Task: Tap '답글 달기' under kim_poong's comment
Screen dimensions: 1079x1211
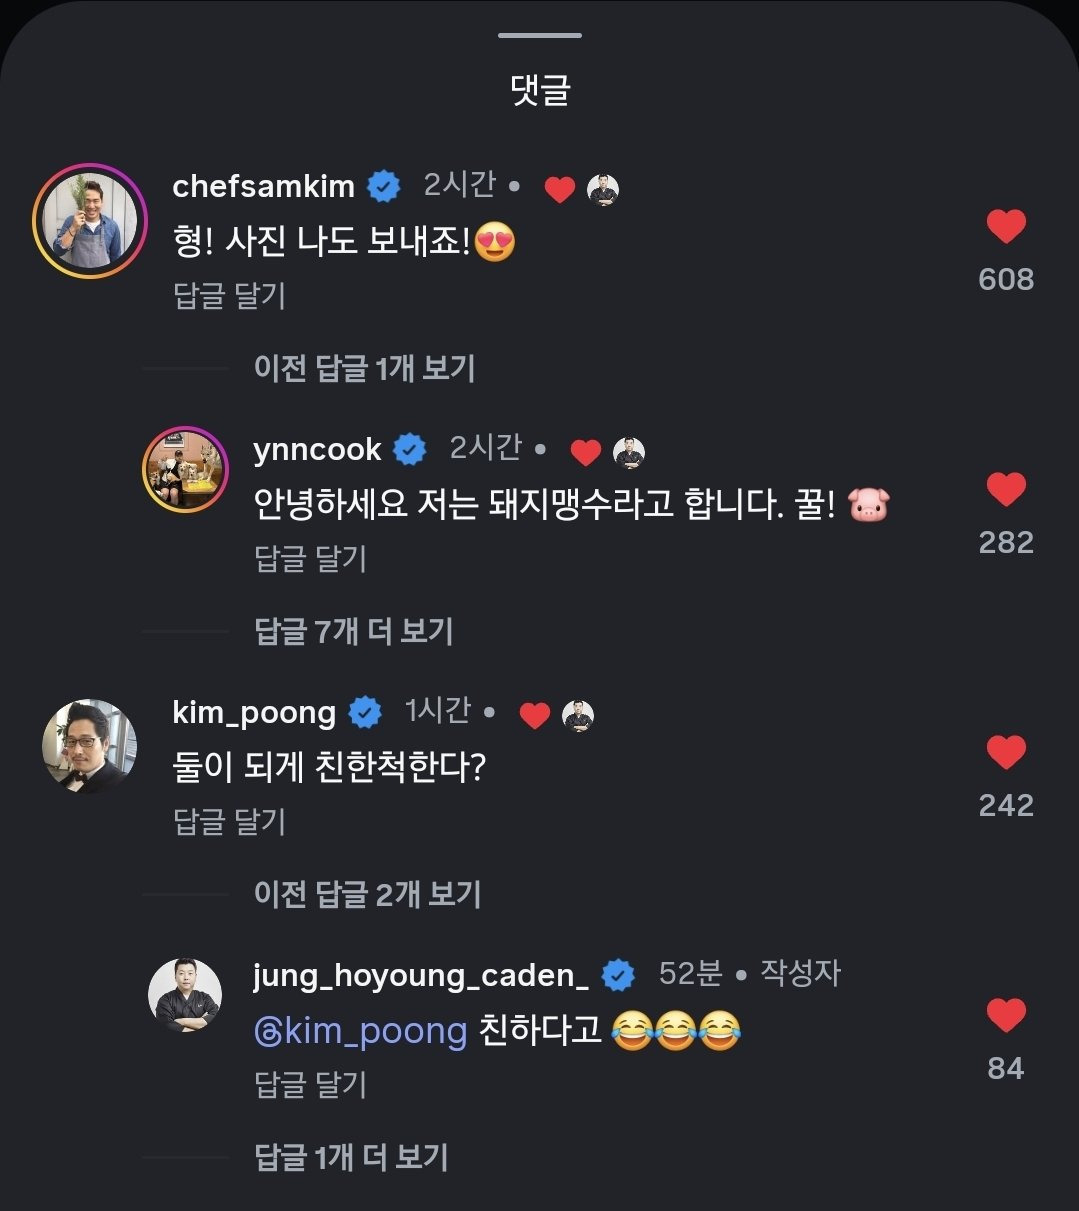Action: [x=230, y=822]
